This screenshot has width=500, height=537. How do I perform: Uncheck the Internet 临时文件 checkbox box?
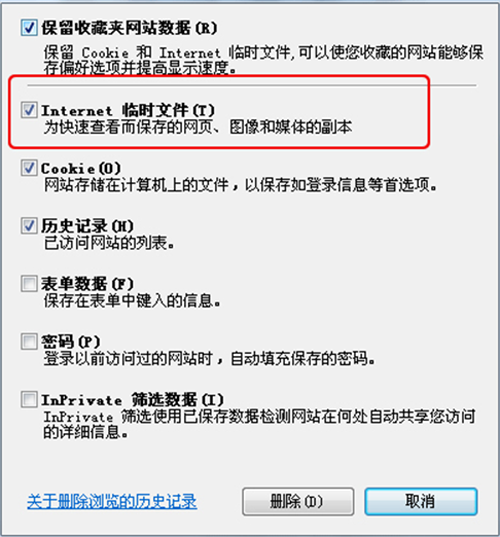[x=29, y=110]
